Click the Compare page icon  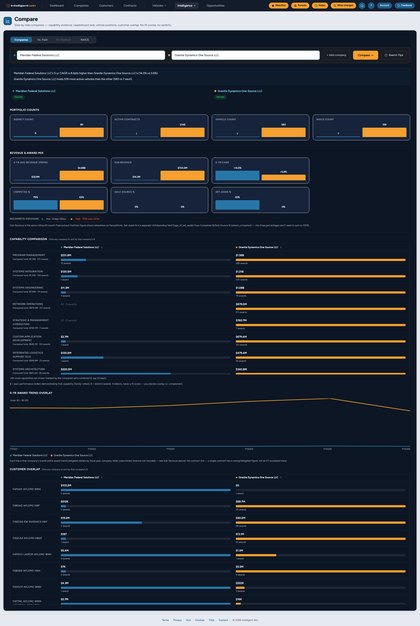8,21
